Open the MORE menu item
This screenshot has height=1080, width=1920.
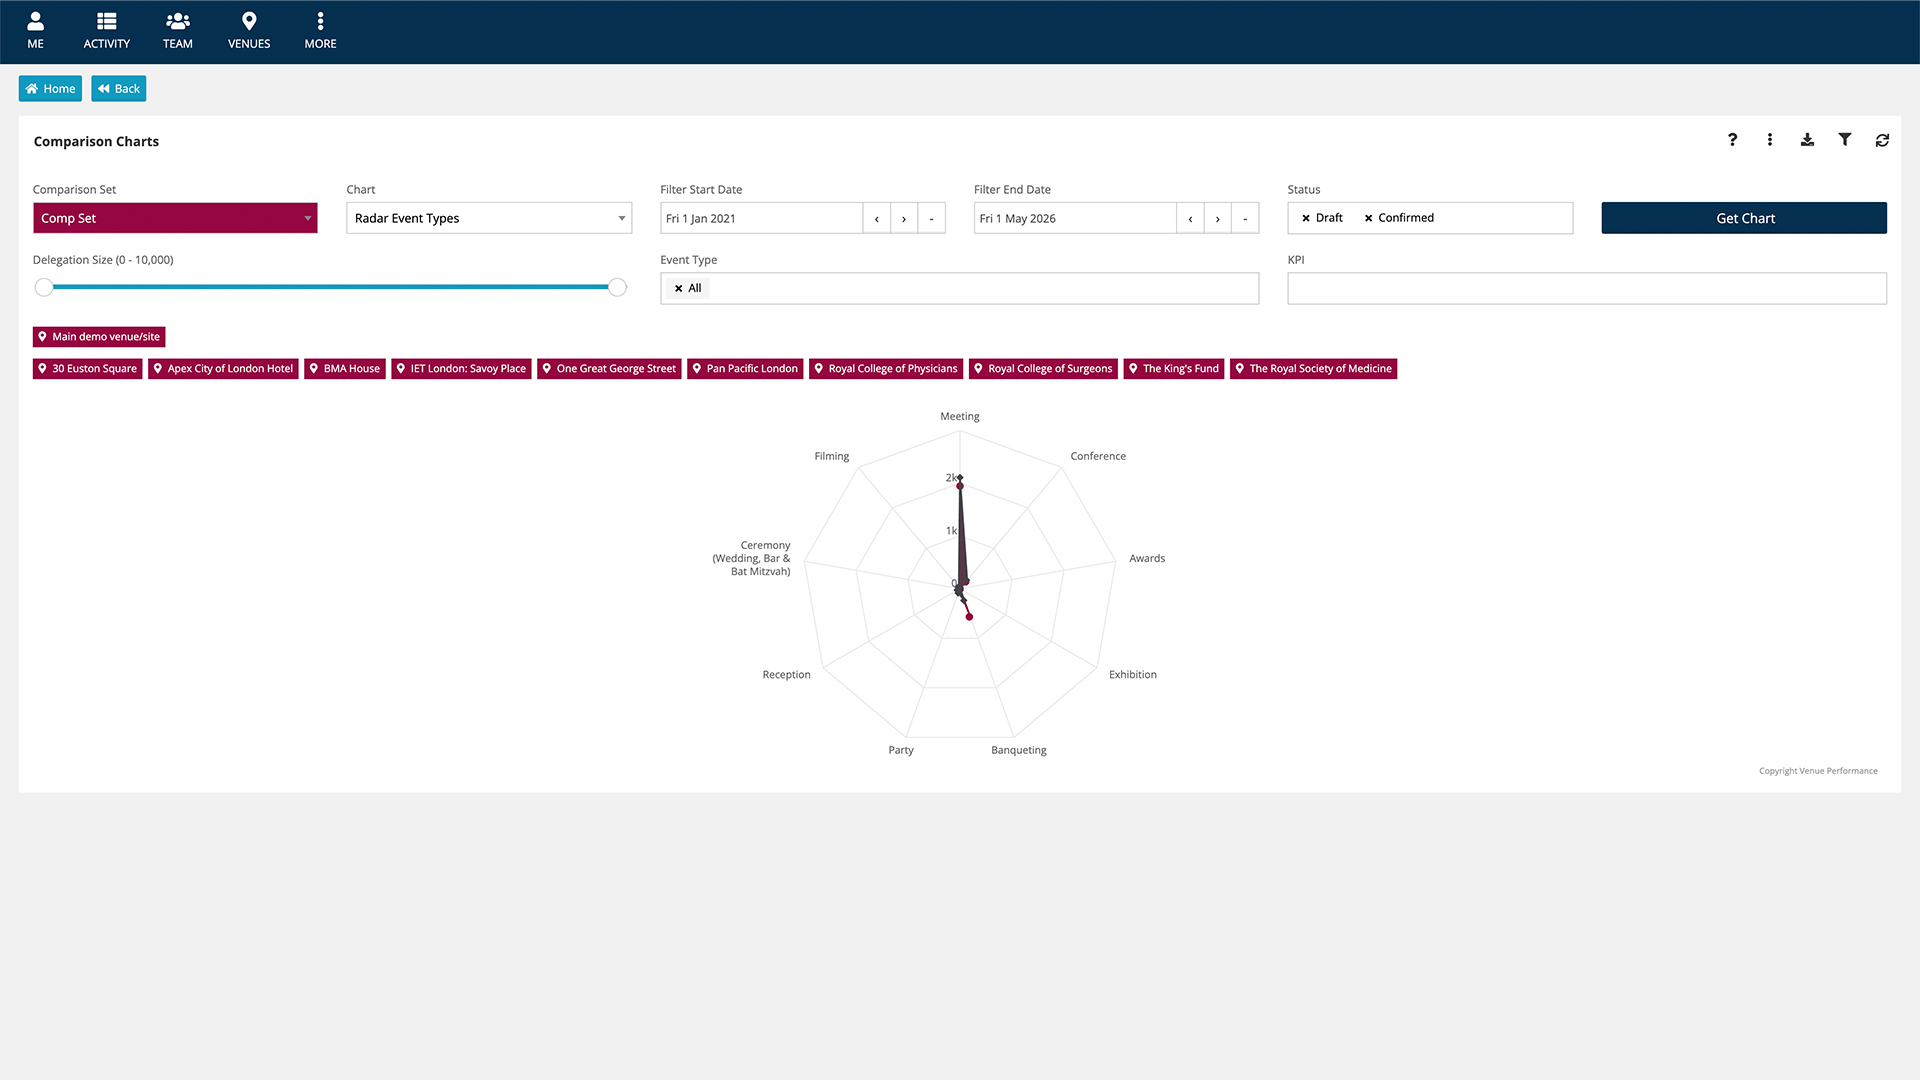click(320, 30)
